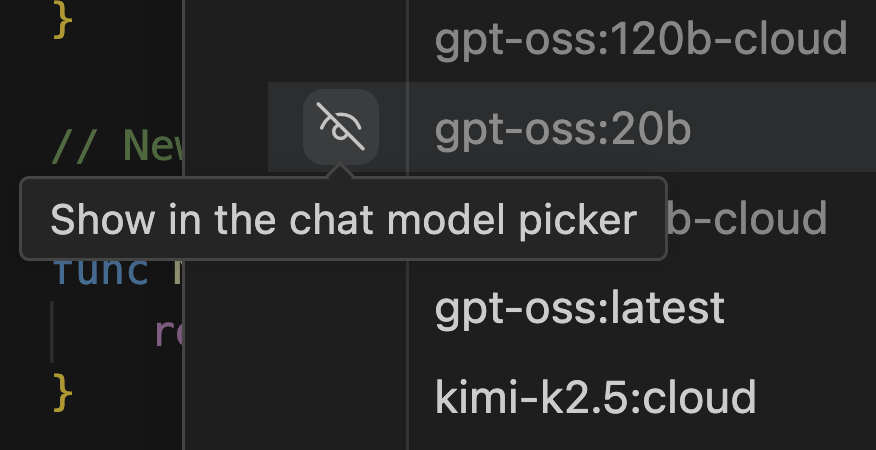
Task: Select the gpt-oss:120b-cloud model entry
Action: [x=641, y=40]
